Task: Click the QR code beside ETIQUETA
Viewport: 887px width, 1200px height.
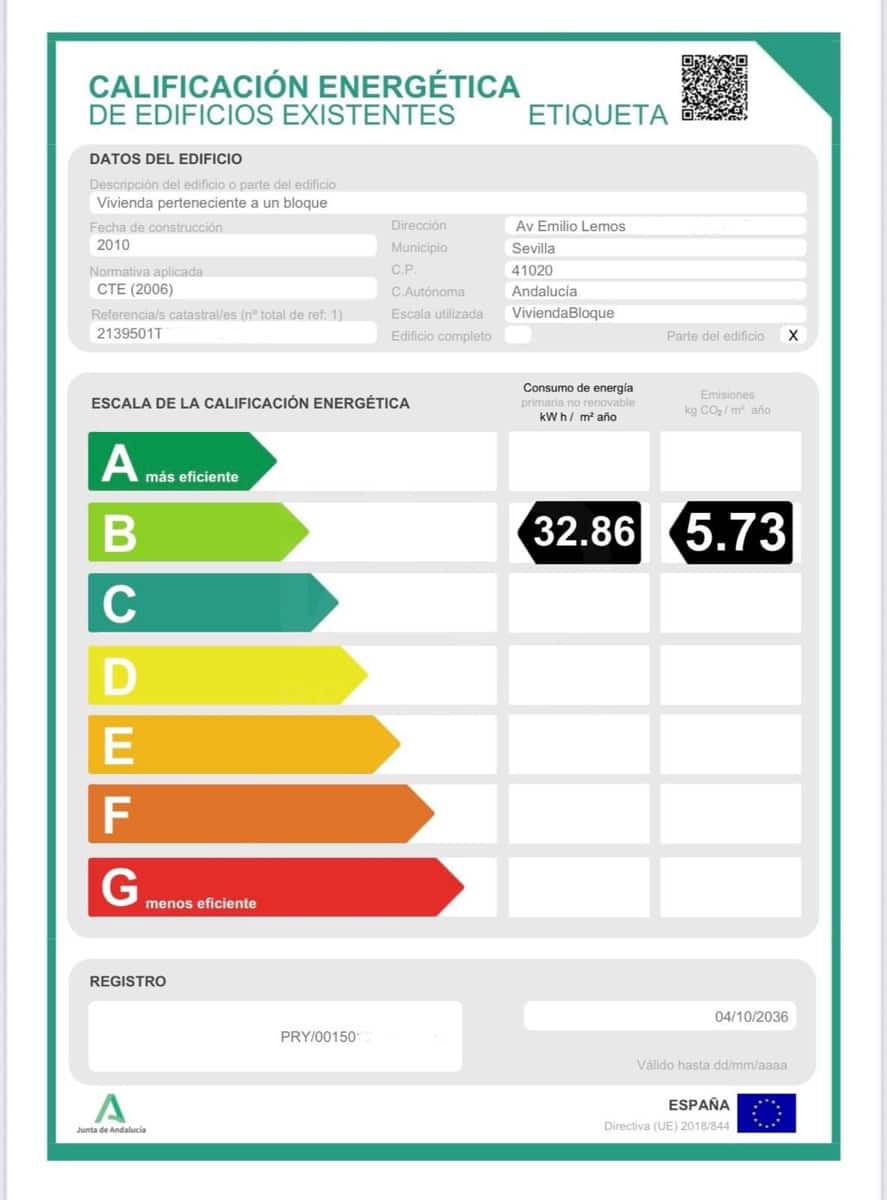Action: tap(715, 88)
